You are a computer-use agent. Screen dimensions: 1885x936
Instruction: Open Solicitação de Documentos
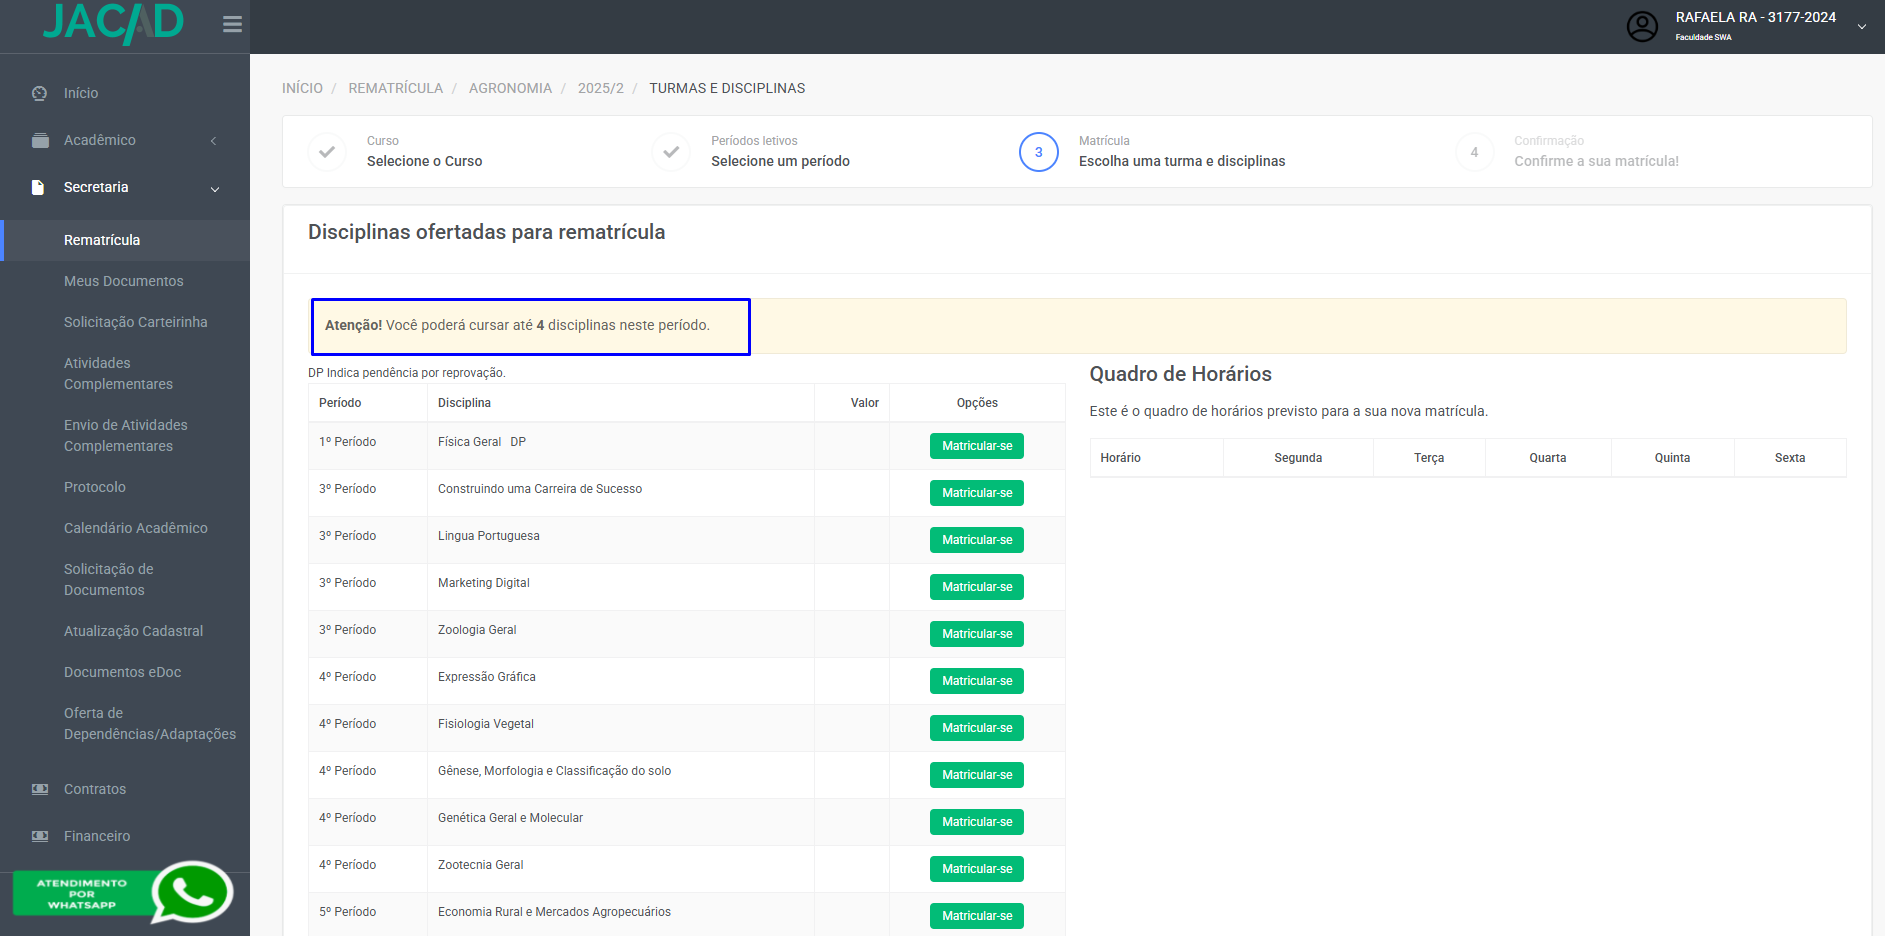[109, 579]
